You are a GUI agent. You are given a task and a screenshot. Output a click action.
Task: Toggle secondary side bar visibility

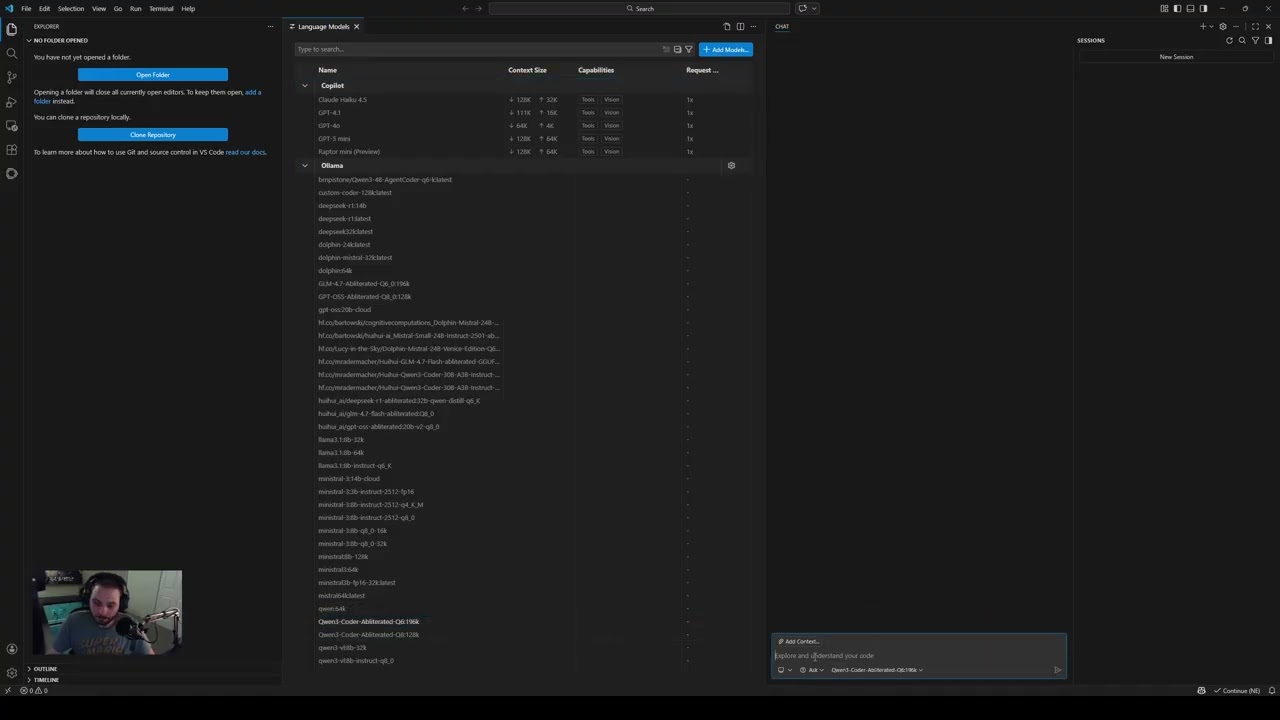[1203, 8]
